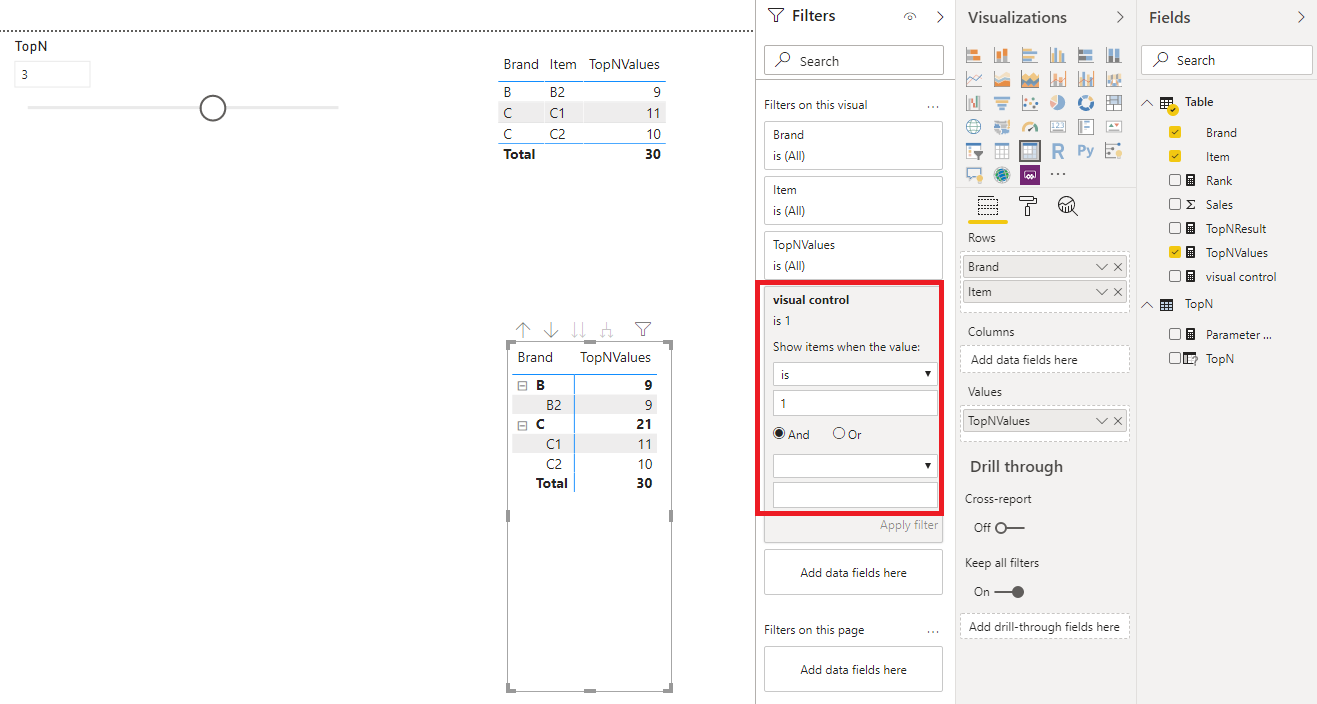The width and height of the screenshot is (1317, 704).
Task: Select the And radio button
Action: click(x=779, y=434)
